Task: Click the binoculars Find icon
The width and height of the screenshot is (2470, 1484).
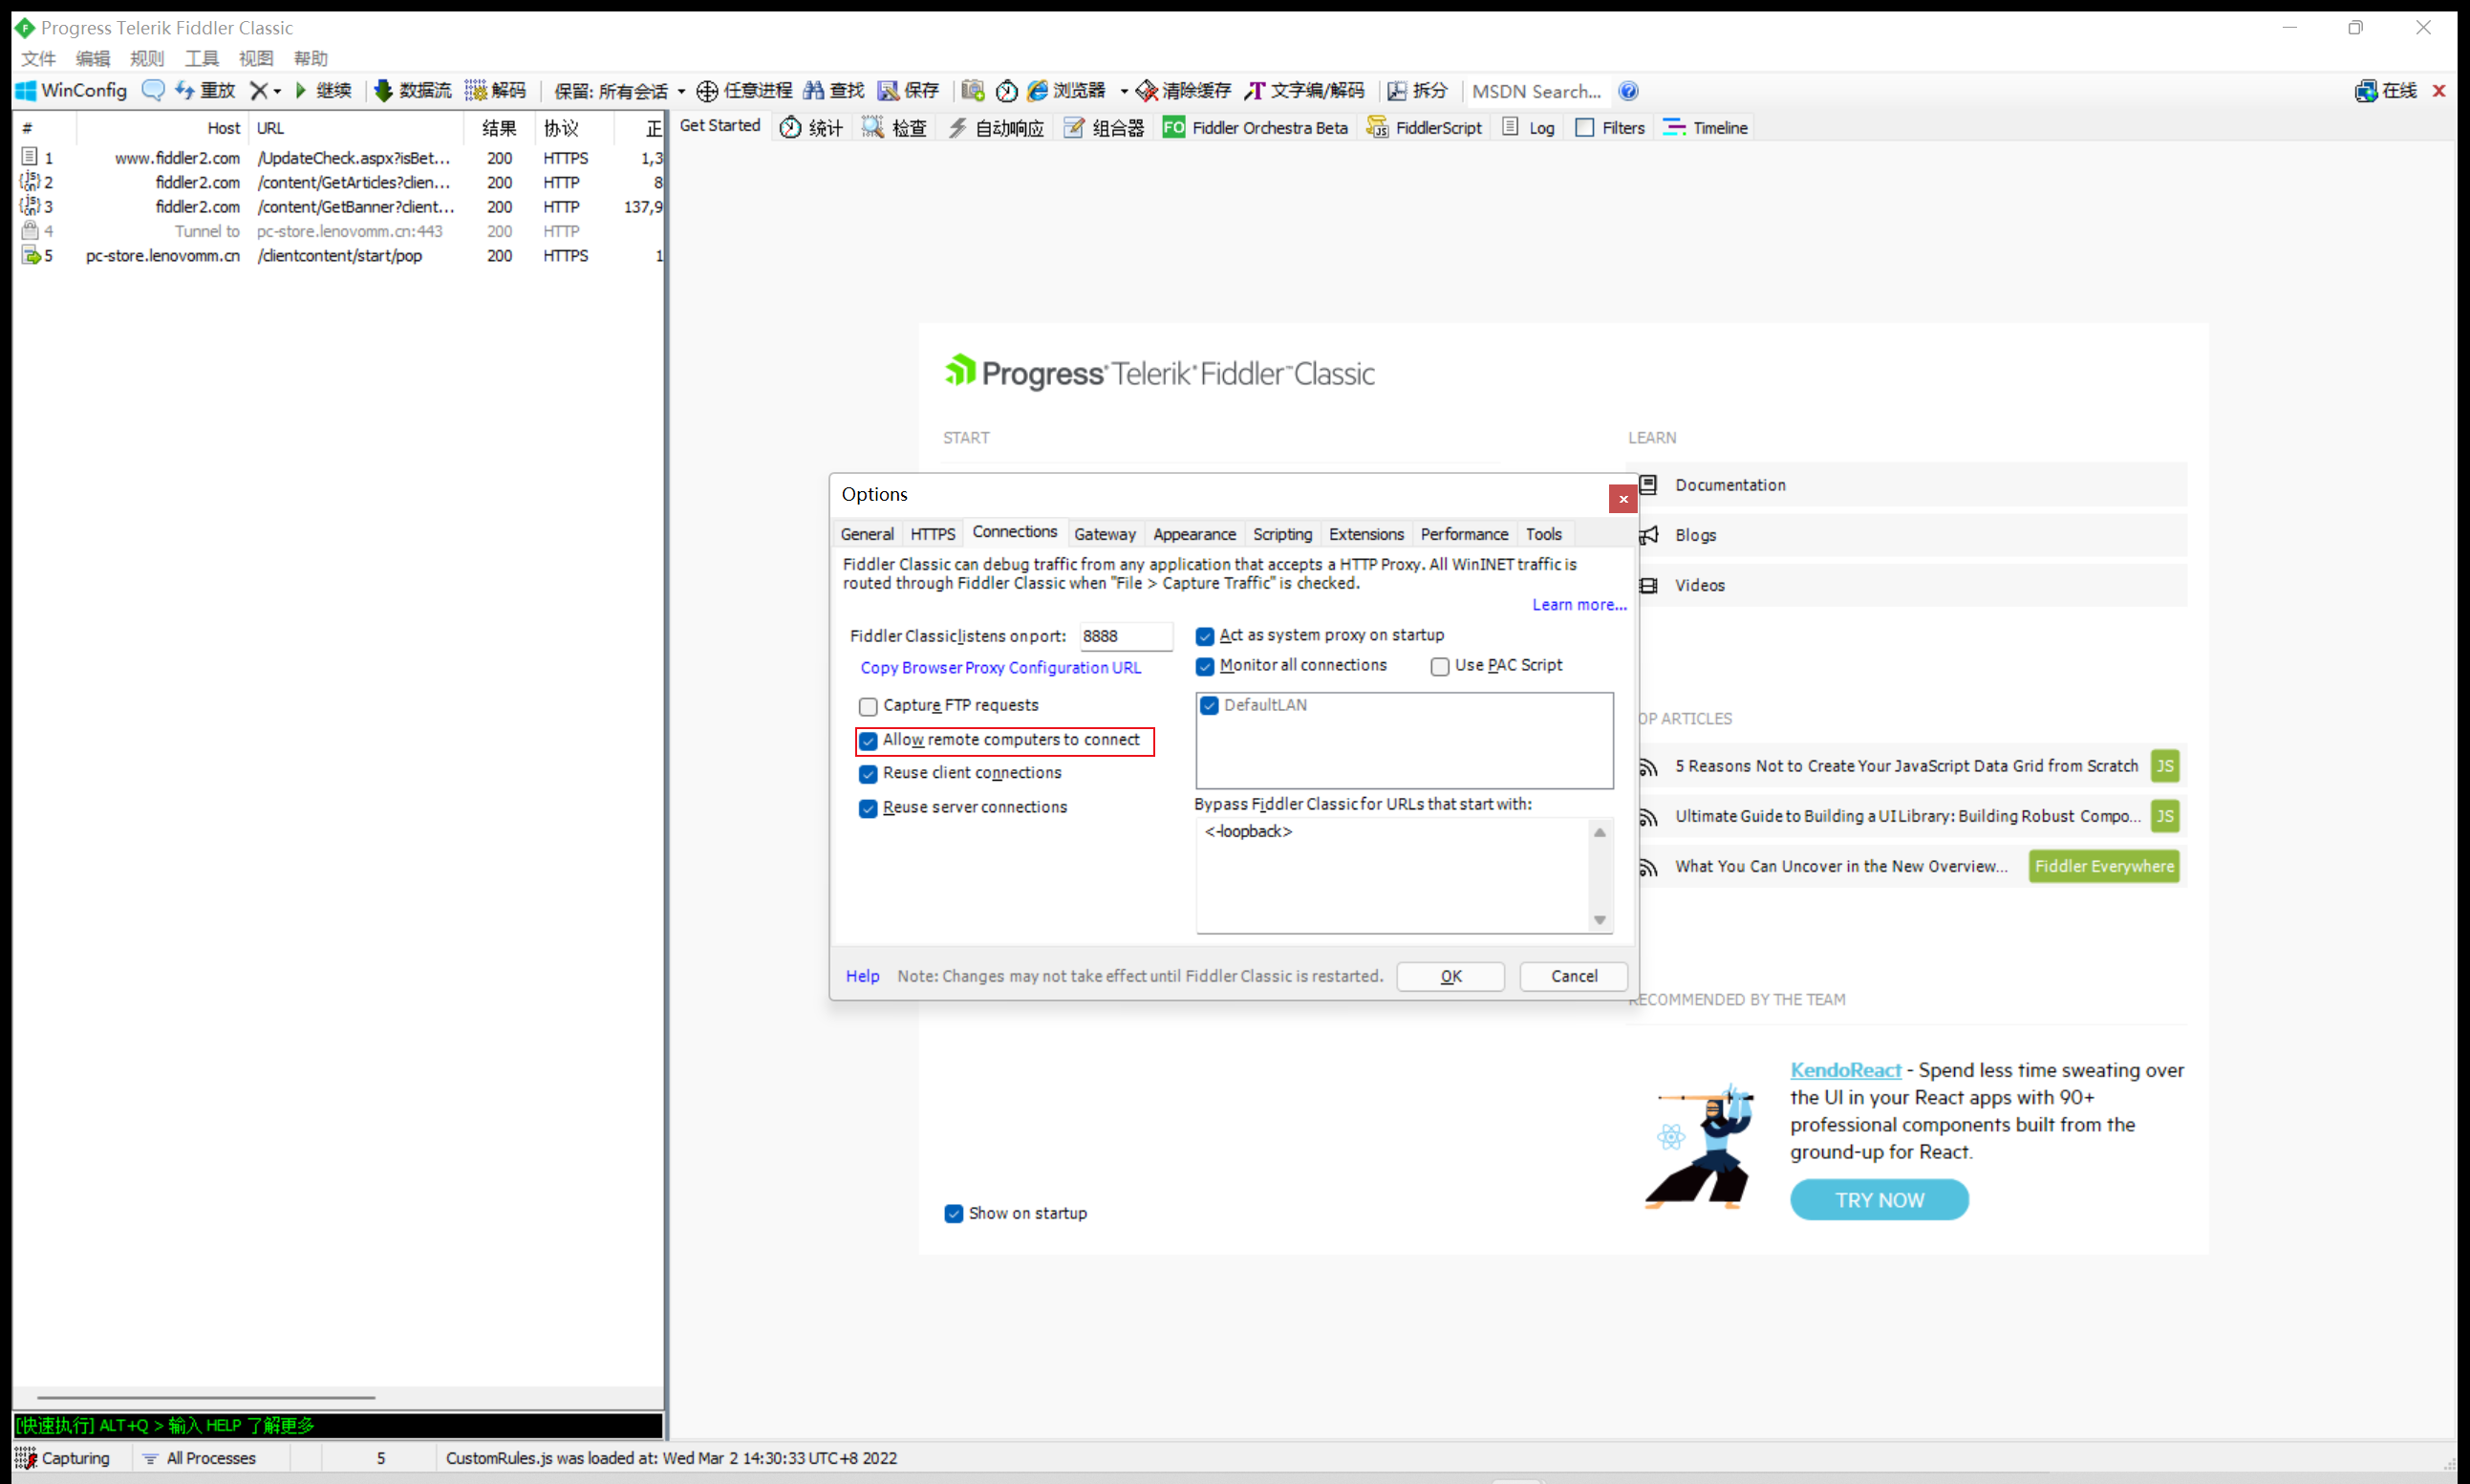Action: pos(814,91)
